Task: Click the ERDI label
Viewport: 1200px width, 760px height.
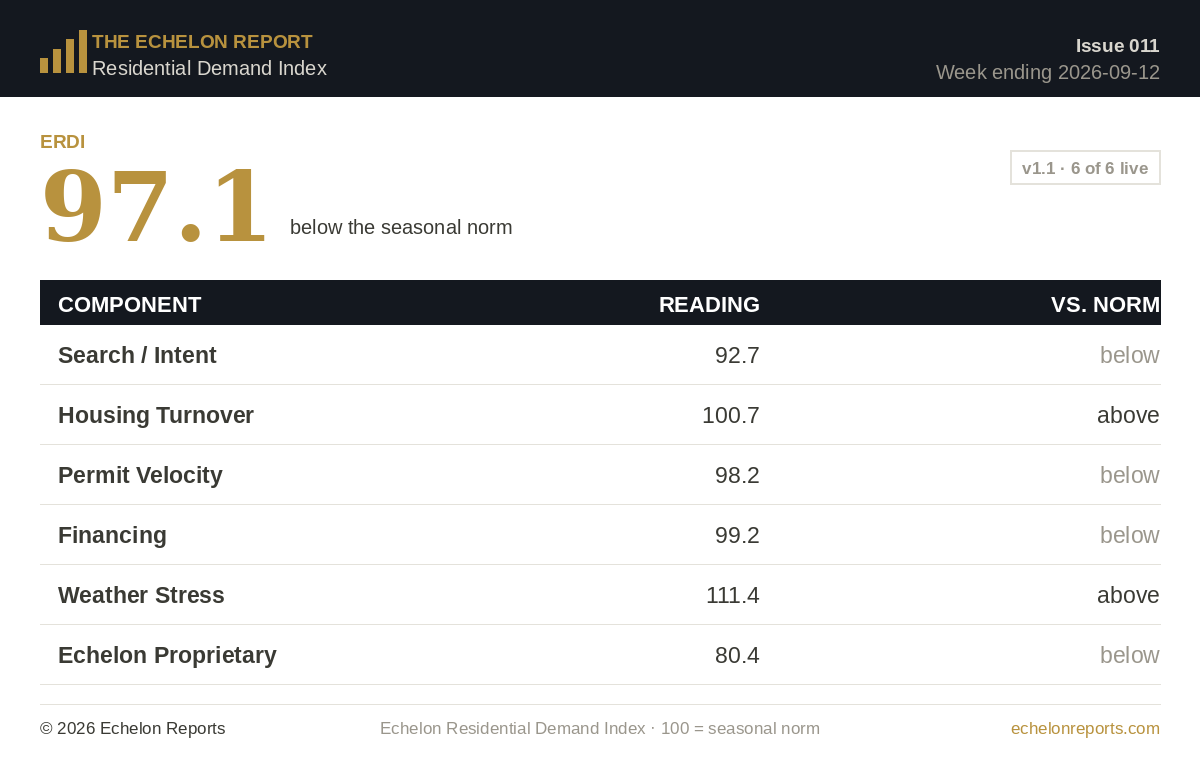Action: [x=62, y=142]
